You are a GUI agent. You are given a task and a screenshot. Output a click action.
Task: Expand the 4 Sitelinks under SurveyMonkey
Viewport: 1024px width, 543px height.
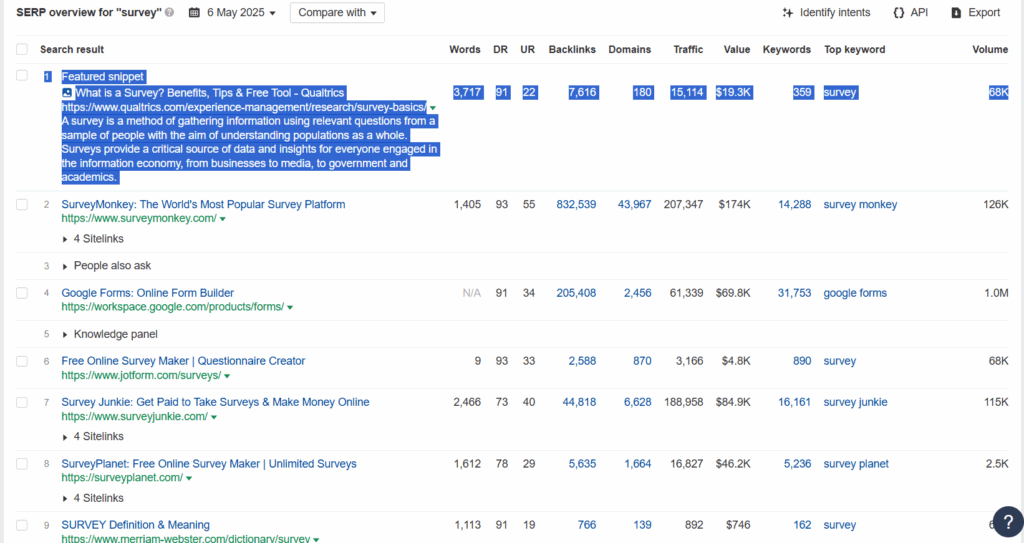[x=93, y=239]
